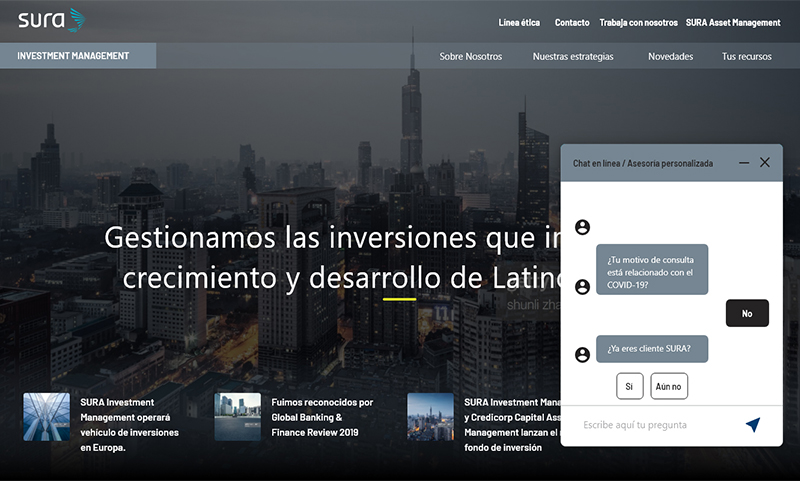Read 'y Credicorp Capital' fund launch news
Image resolution: width=800 pixels, height=481 pixels.
tap(512, 425)
